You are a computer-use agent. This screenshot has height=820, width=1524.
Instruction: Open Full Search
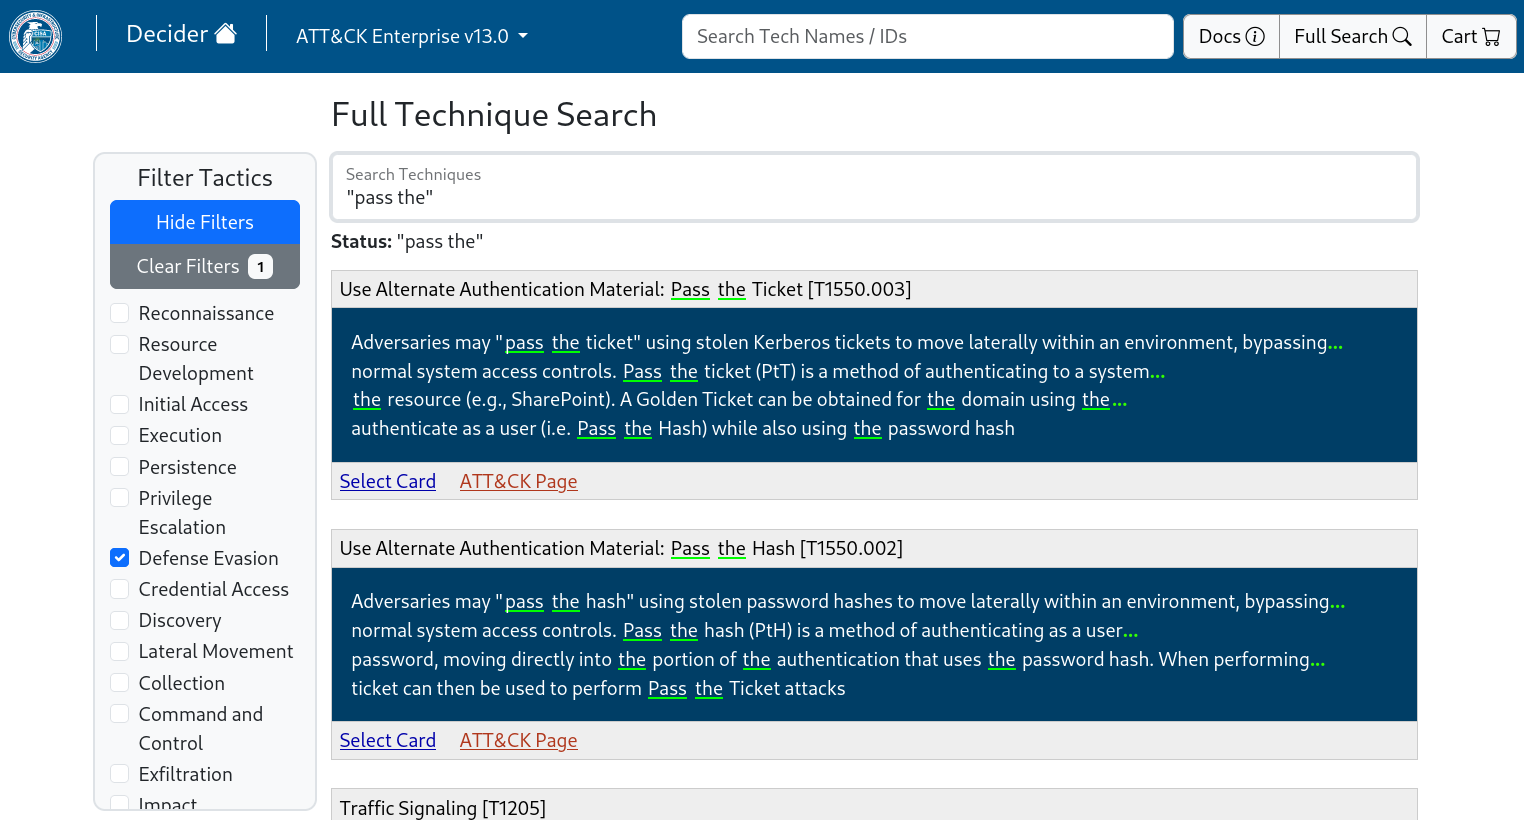[1352, 36]
